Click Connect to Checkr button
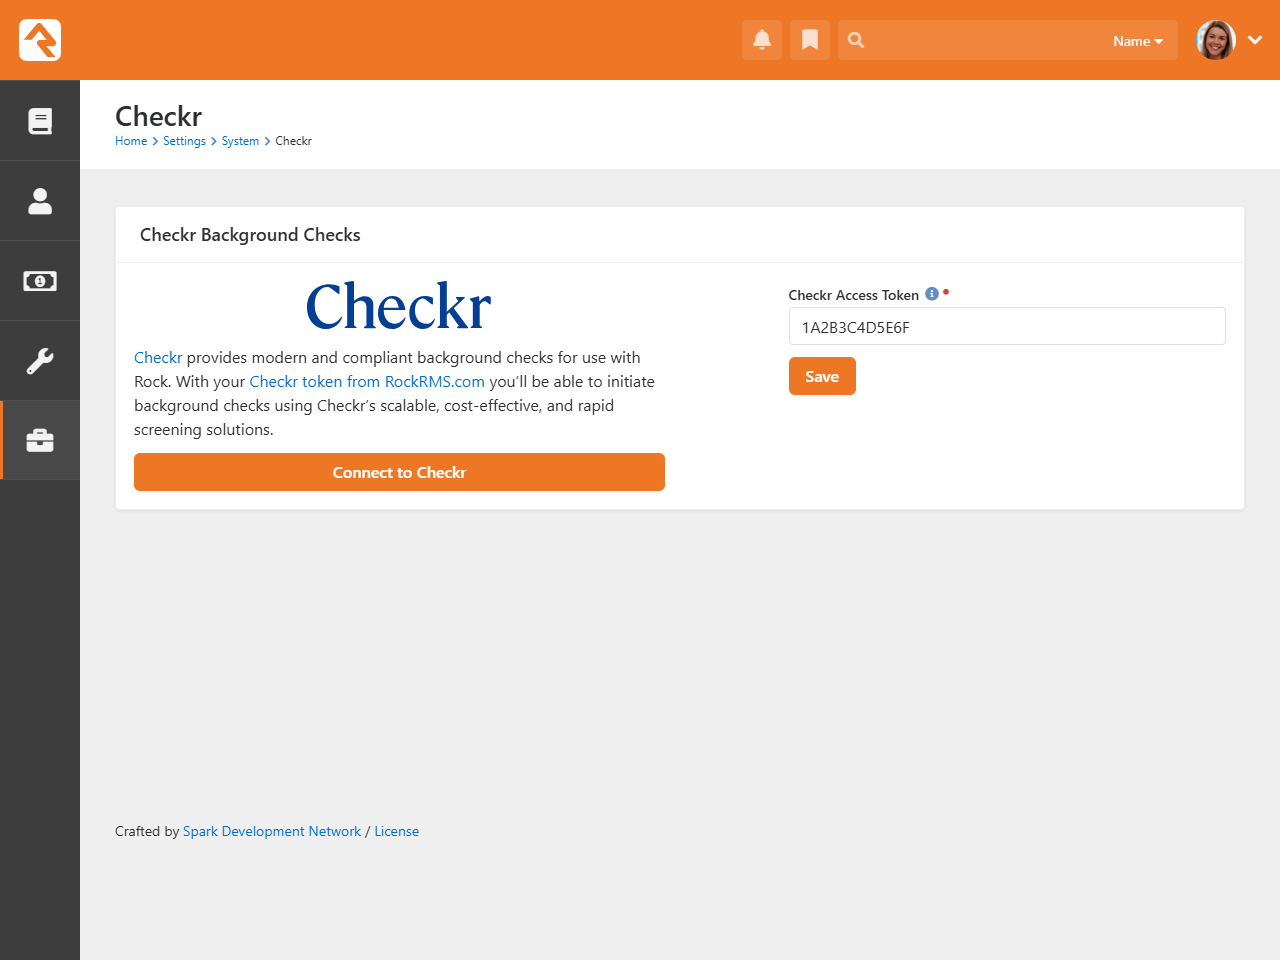1280x960 pixels. click(x=399, y=472)
